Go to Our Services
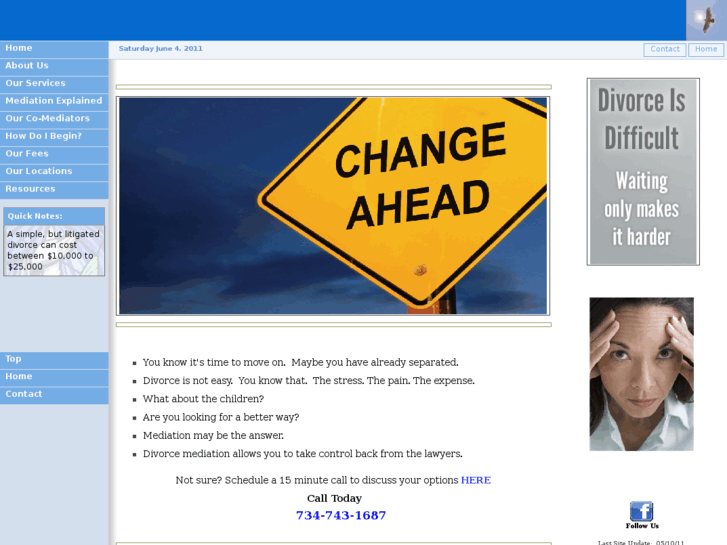The image size is (727, 545). tap(54, 84)
